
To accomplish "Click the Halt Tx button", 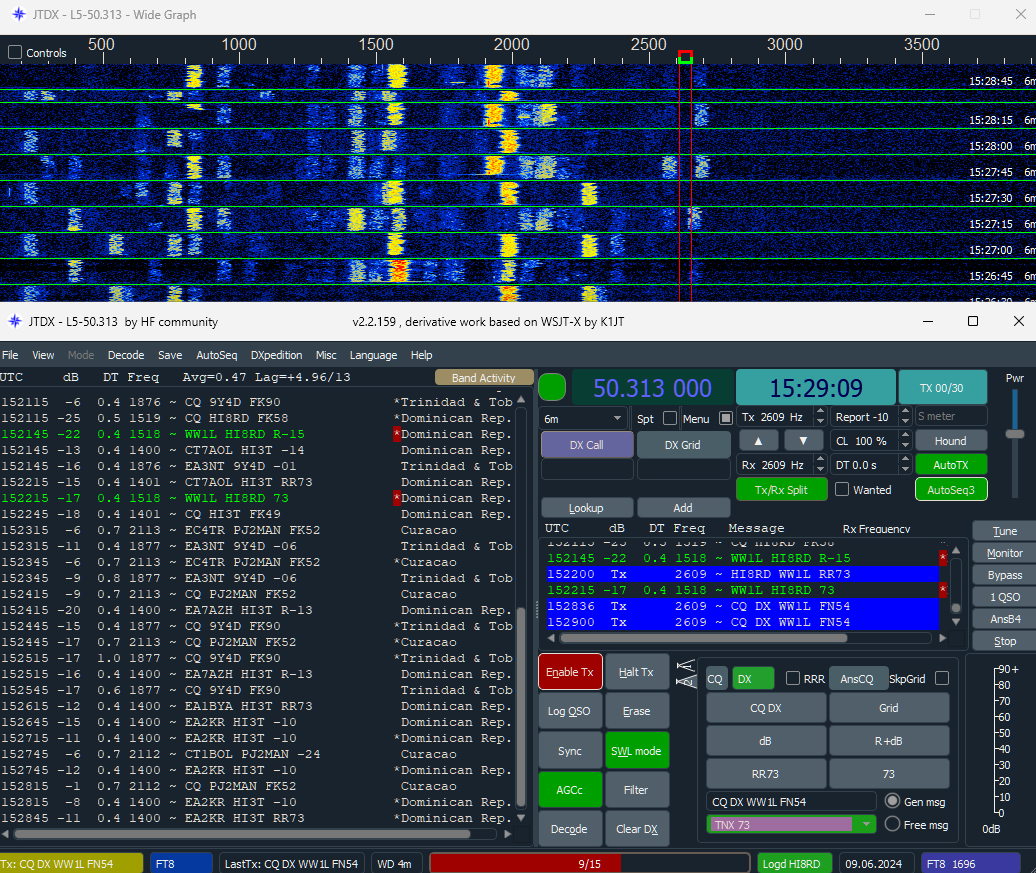I will point(636,672).
